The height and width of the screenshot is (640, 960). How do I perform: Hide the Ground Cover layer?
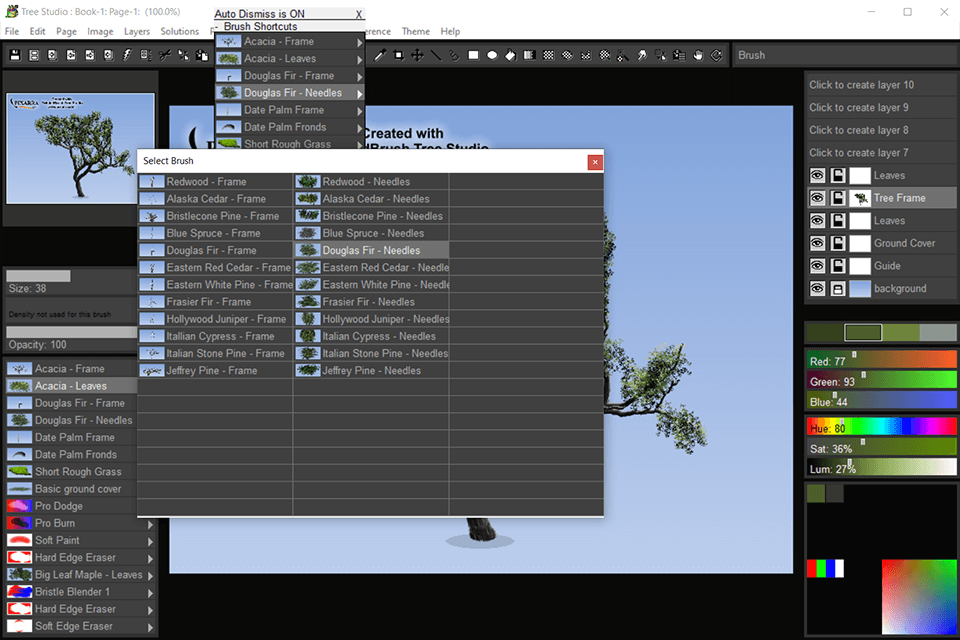pos(817,243)
